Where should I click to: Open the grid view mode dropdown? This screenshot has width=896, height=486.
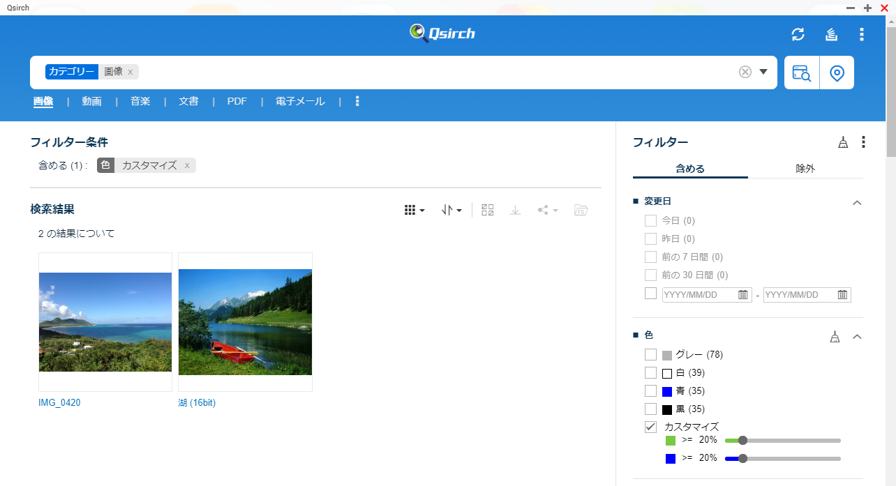point(414,210)
